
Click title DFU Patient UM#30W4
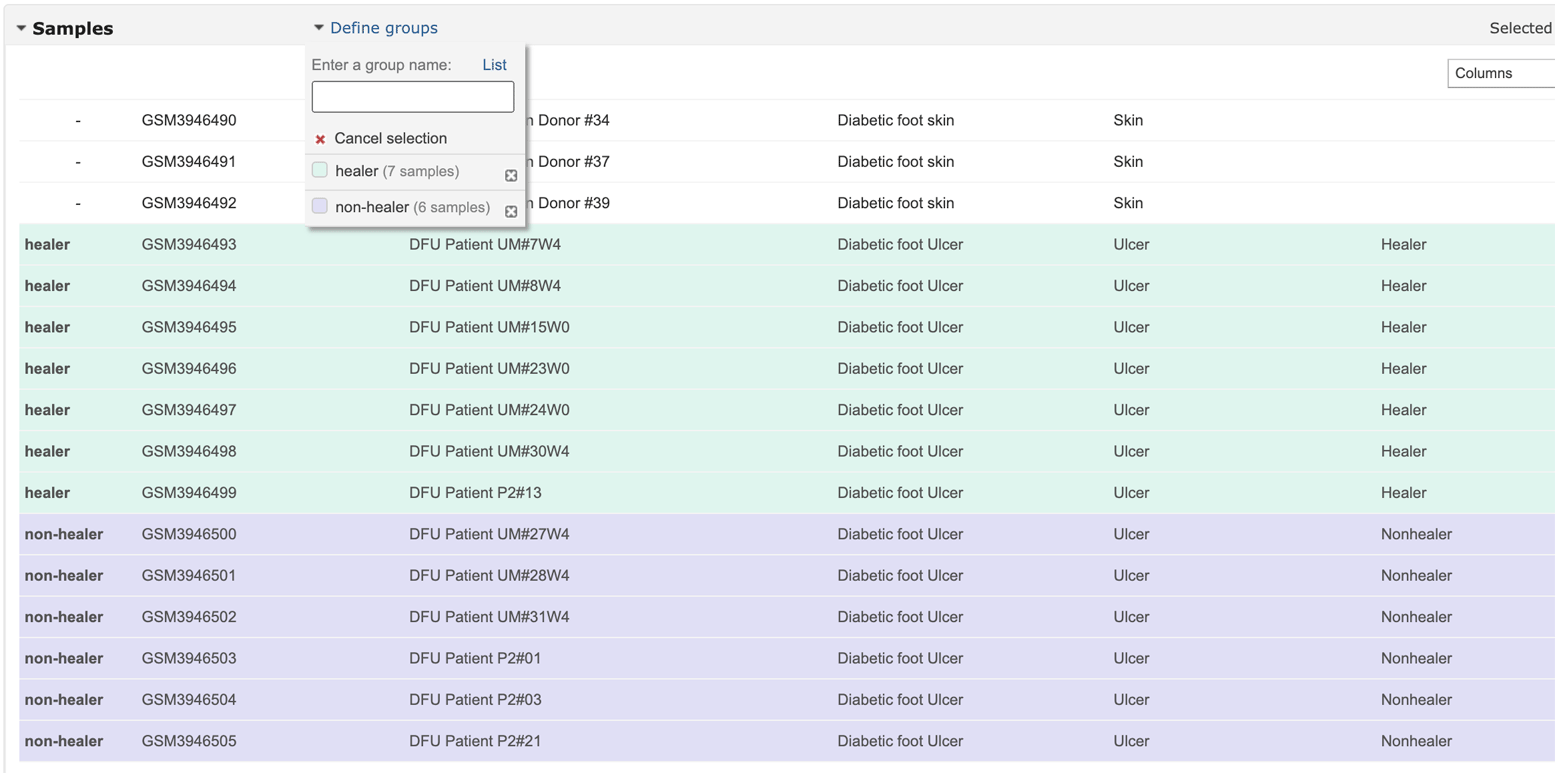[x=489, y=451]
